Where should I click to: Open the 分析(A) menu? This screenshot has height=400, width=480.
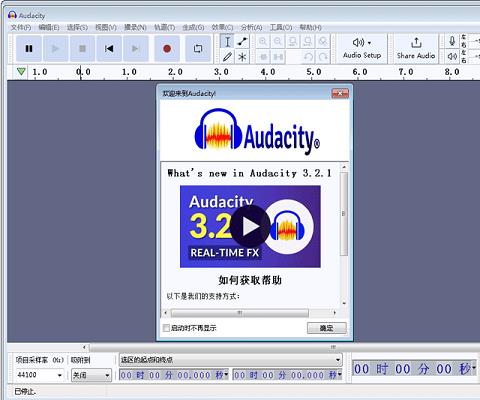[x=251, y=27]
